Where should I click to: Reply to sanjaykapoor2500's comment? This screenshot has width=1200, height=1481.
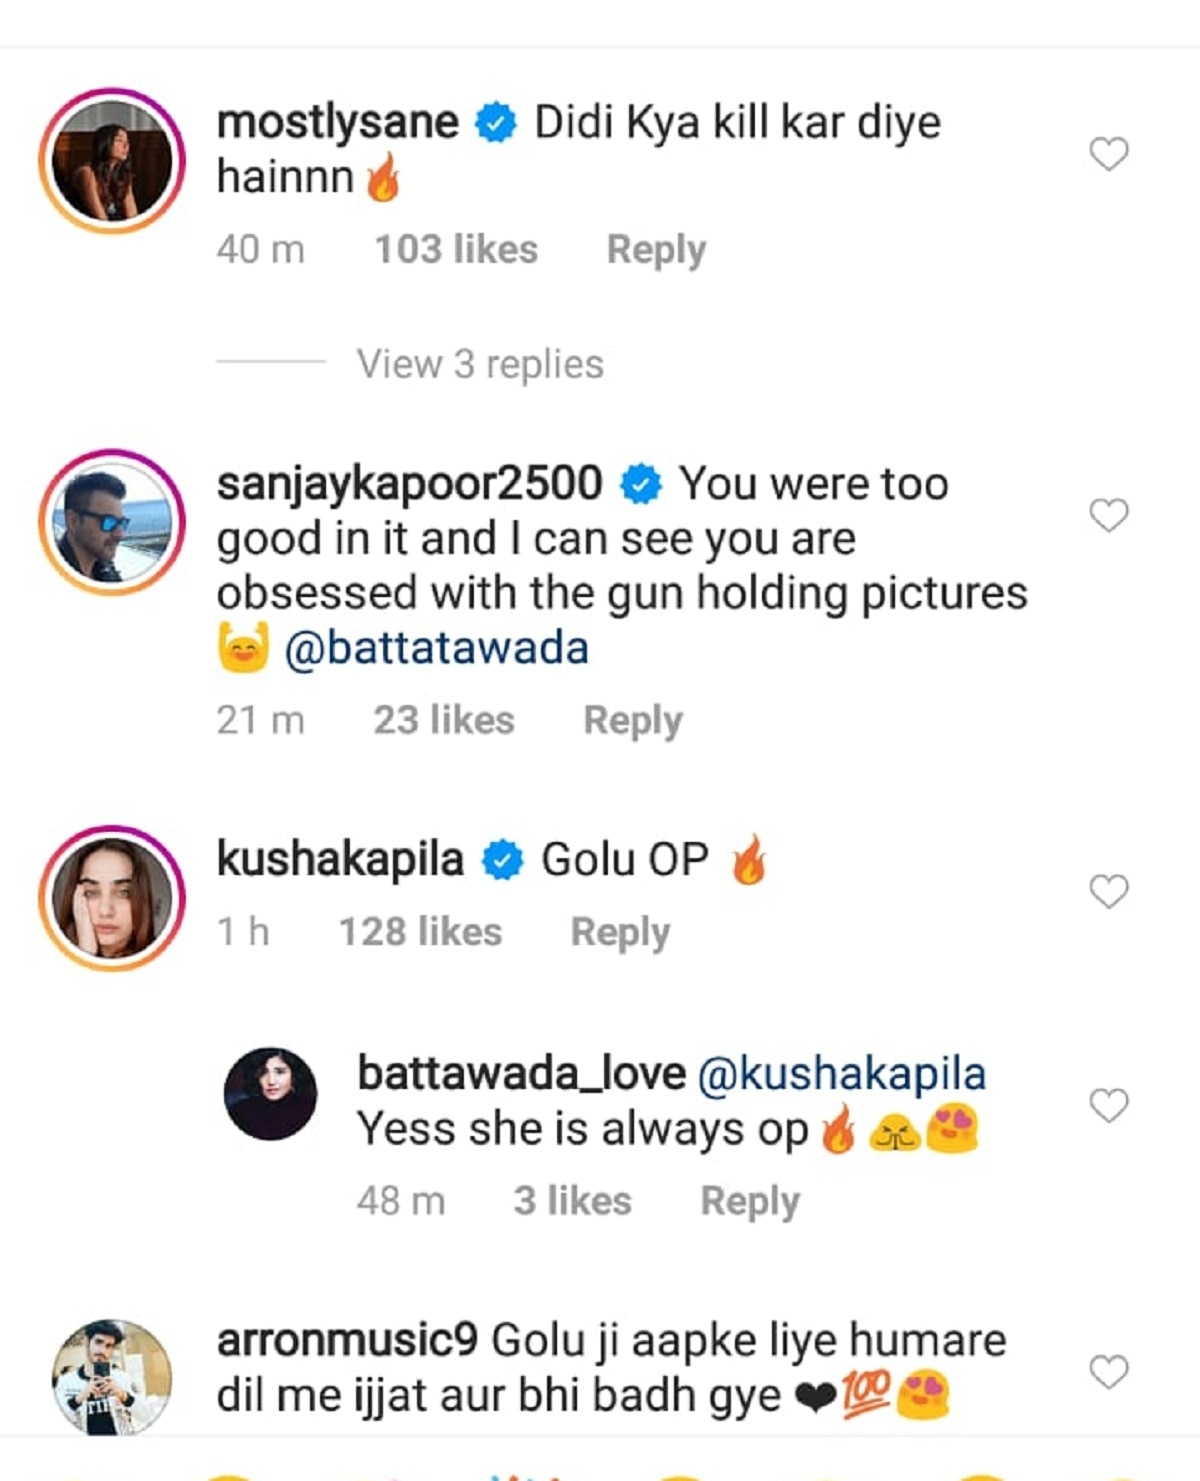click(632, 720)
